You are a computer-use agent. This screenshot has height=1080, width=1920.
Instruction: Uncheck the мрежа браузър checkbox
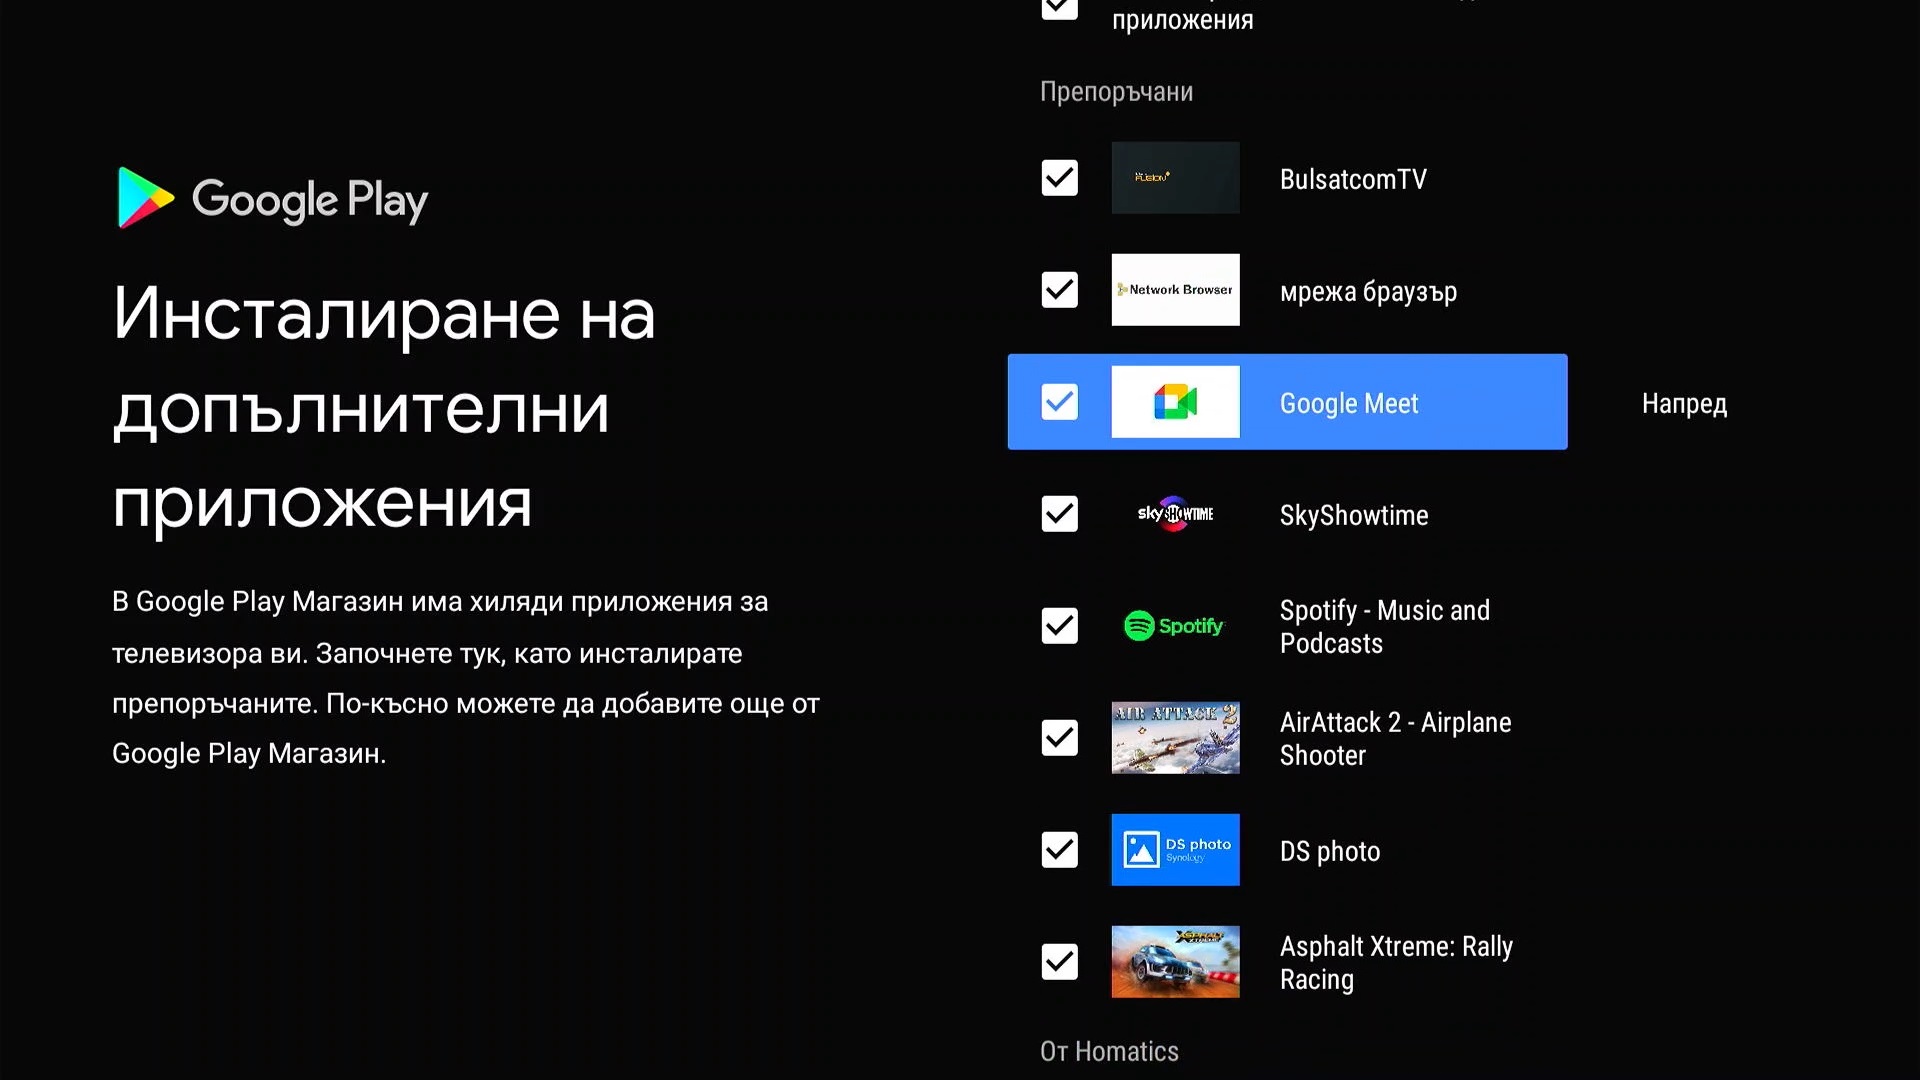click(x=1060, y=290)
